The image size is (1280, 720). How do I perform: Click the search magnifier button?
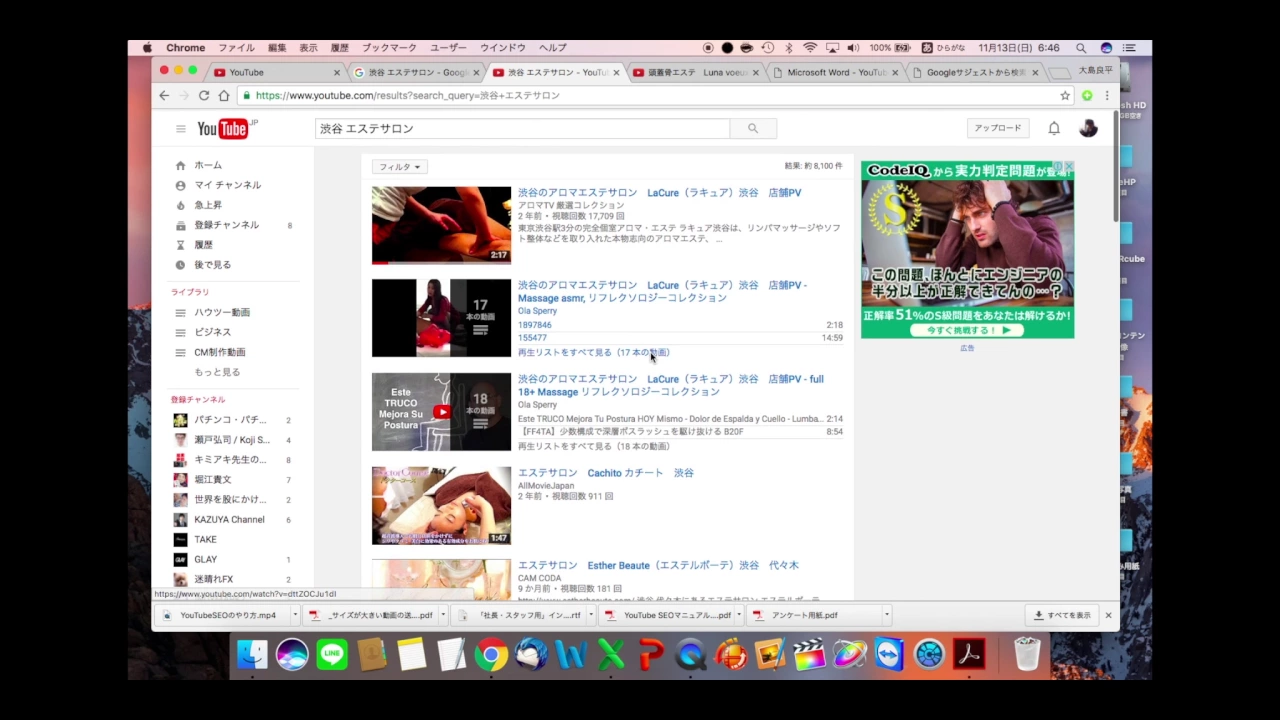[x=753, y=128]
